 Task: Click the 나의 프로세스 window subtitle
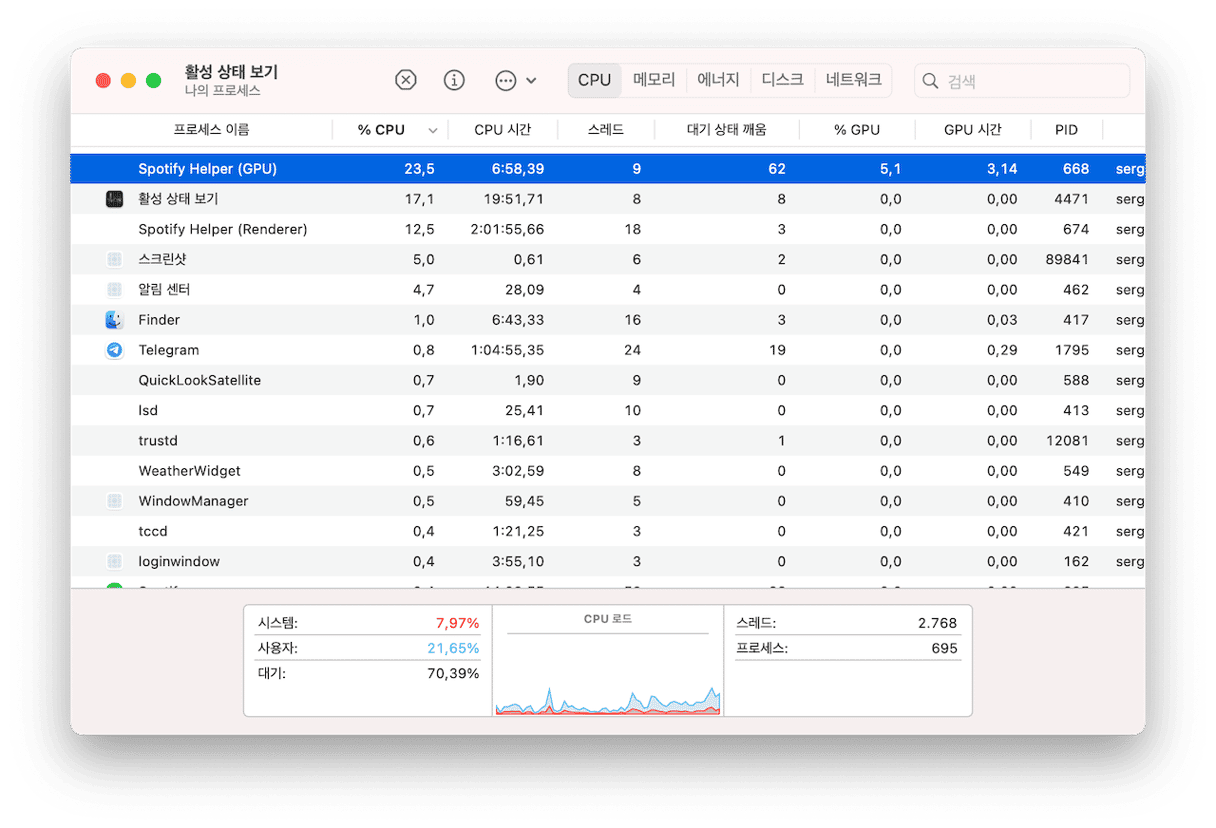(x=223, y=91)
